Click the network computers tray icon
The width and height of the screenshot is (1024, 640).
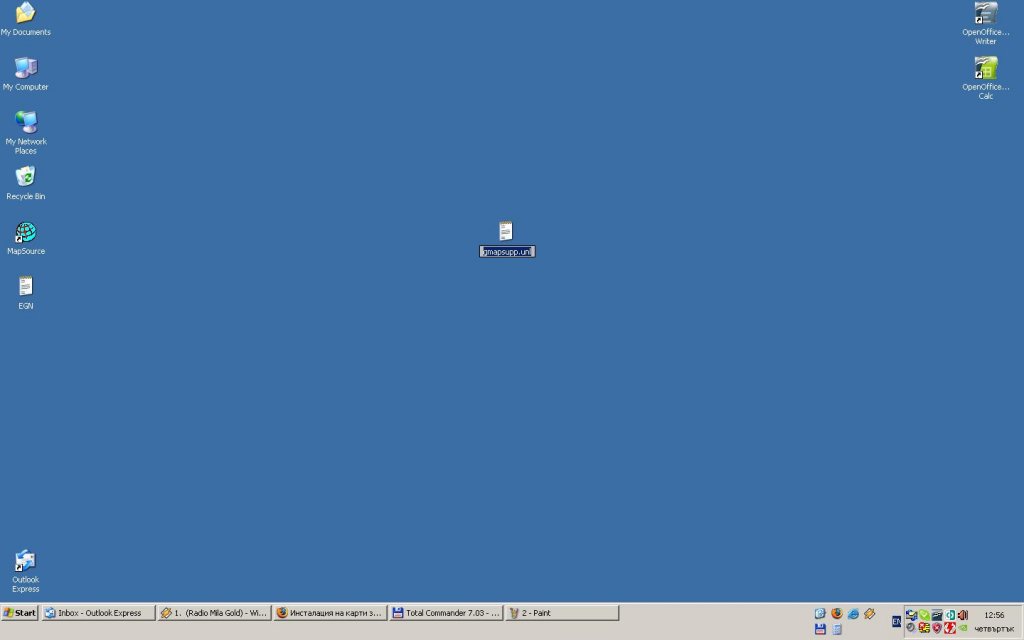pos(911,615)
